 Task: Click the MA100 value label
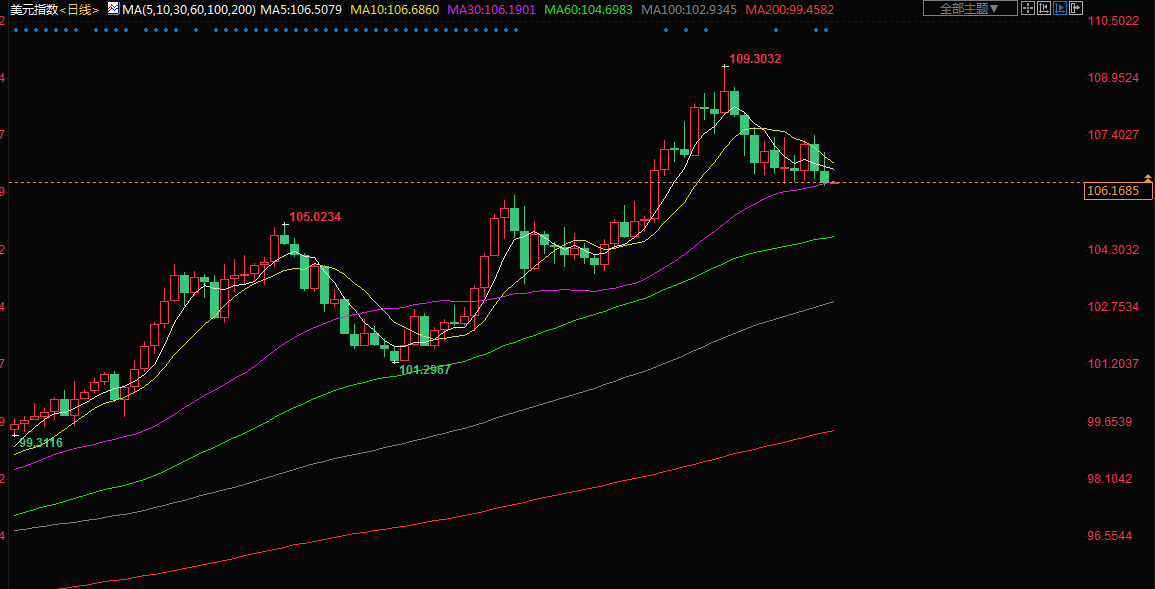pyautogui.click(x=689, y=9)
